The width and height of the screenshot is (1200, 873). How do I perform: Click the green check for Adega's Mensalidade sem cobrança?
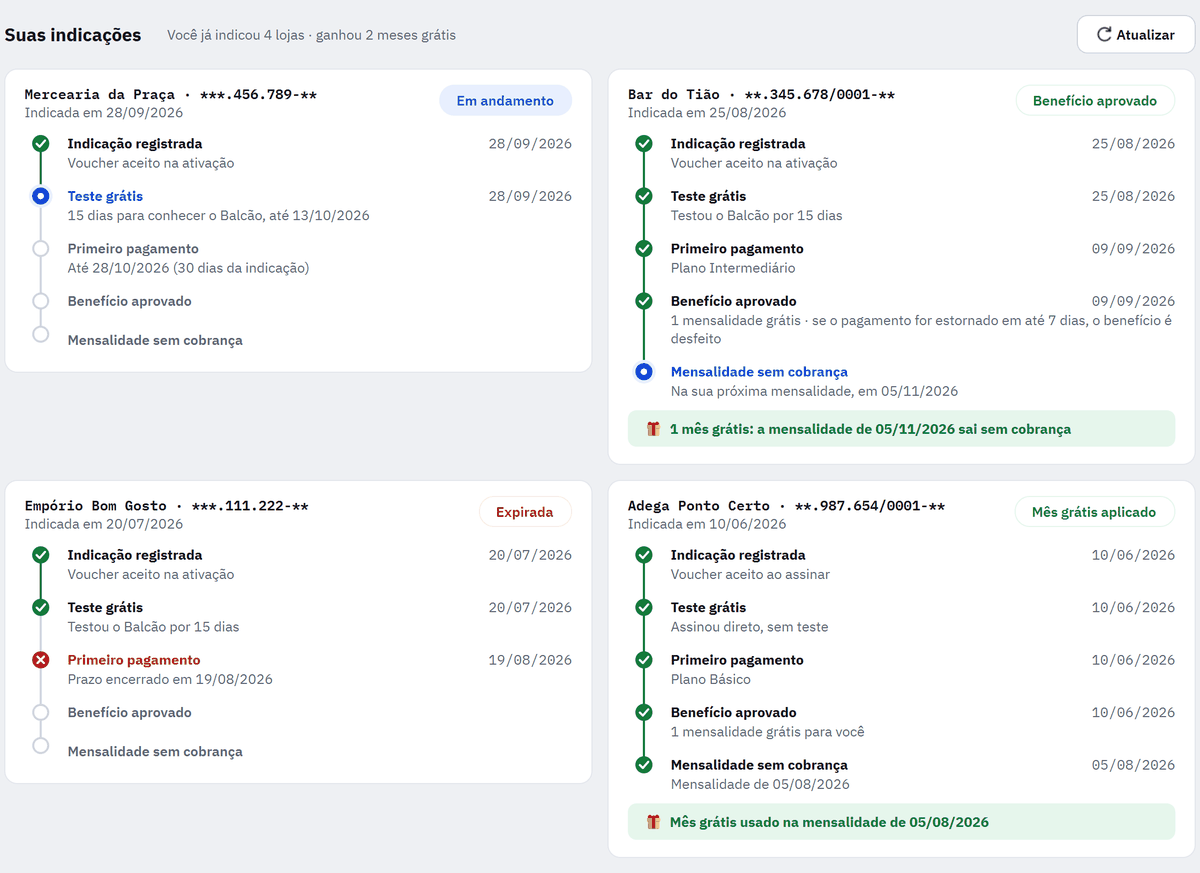pyautogui.click(x=644, y=765)
